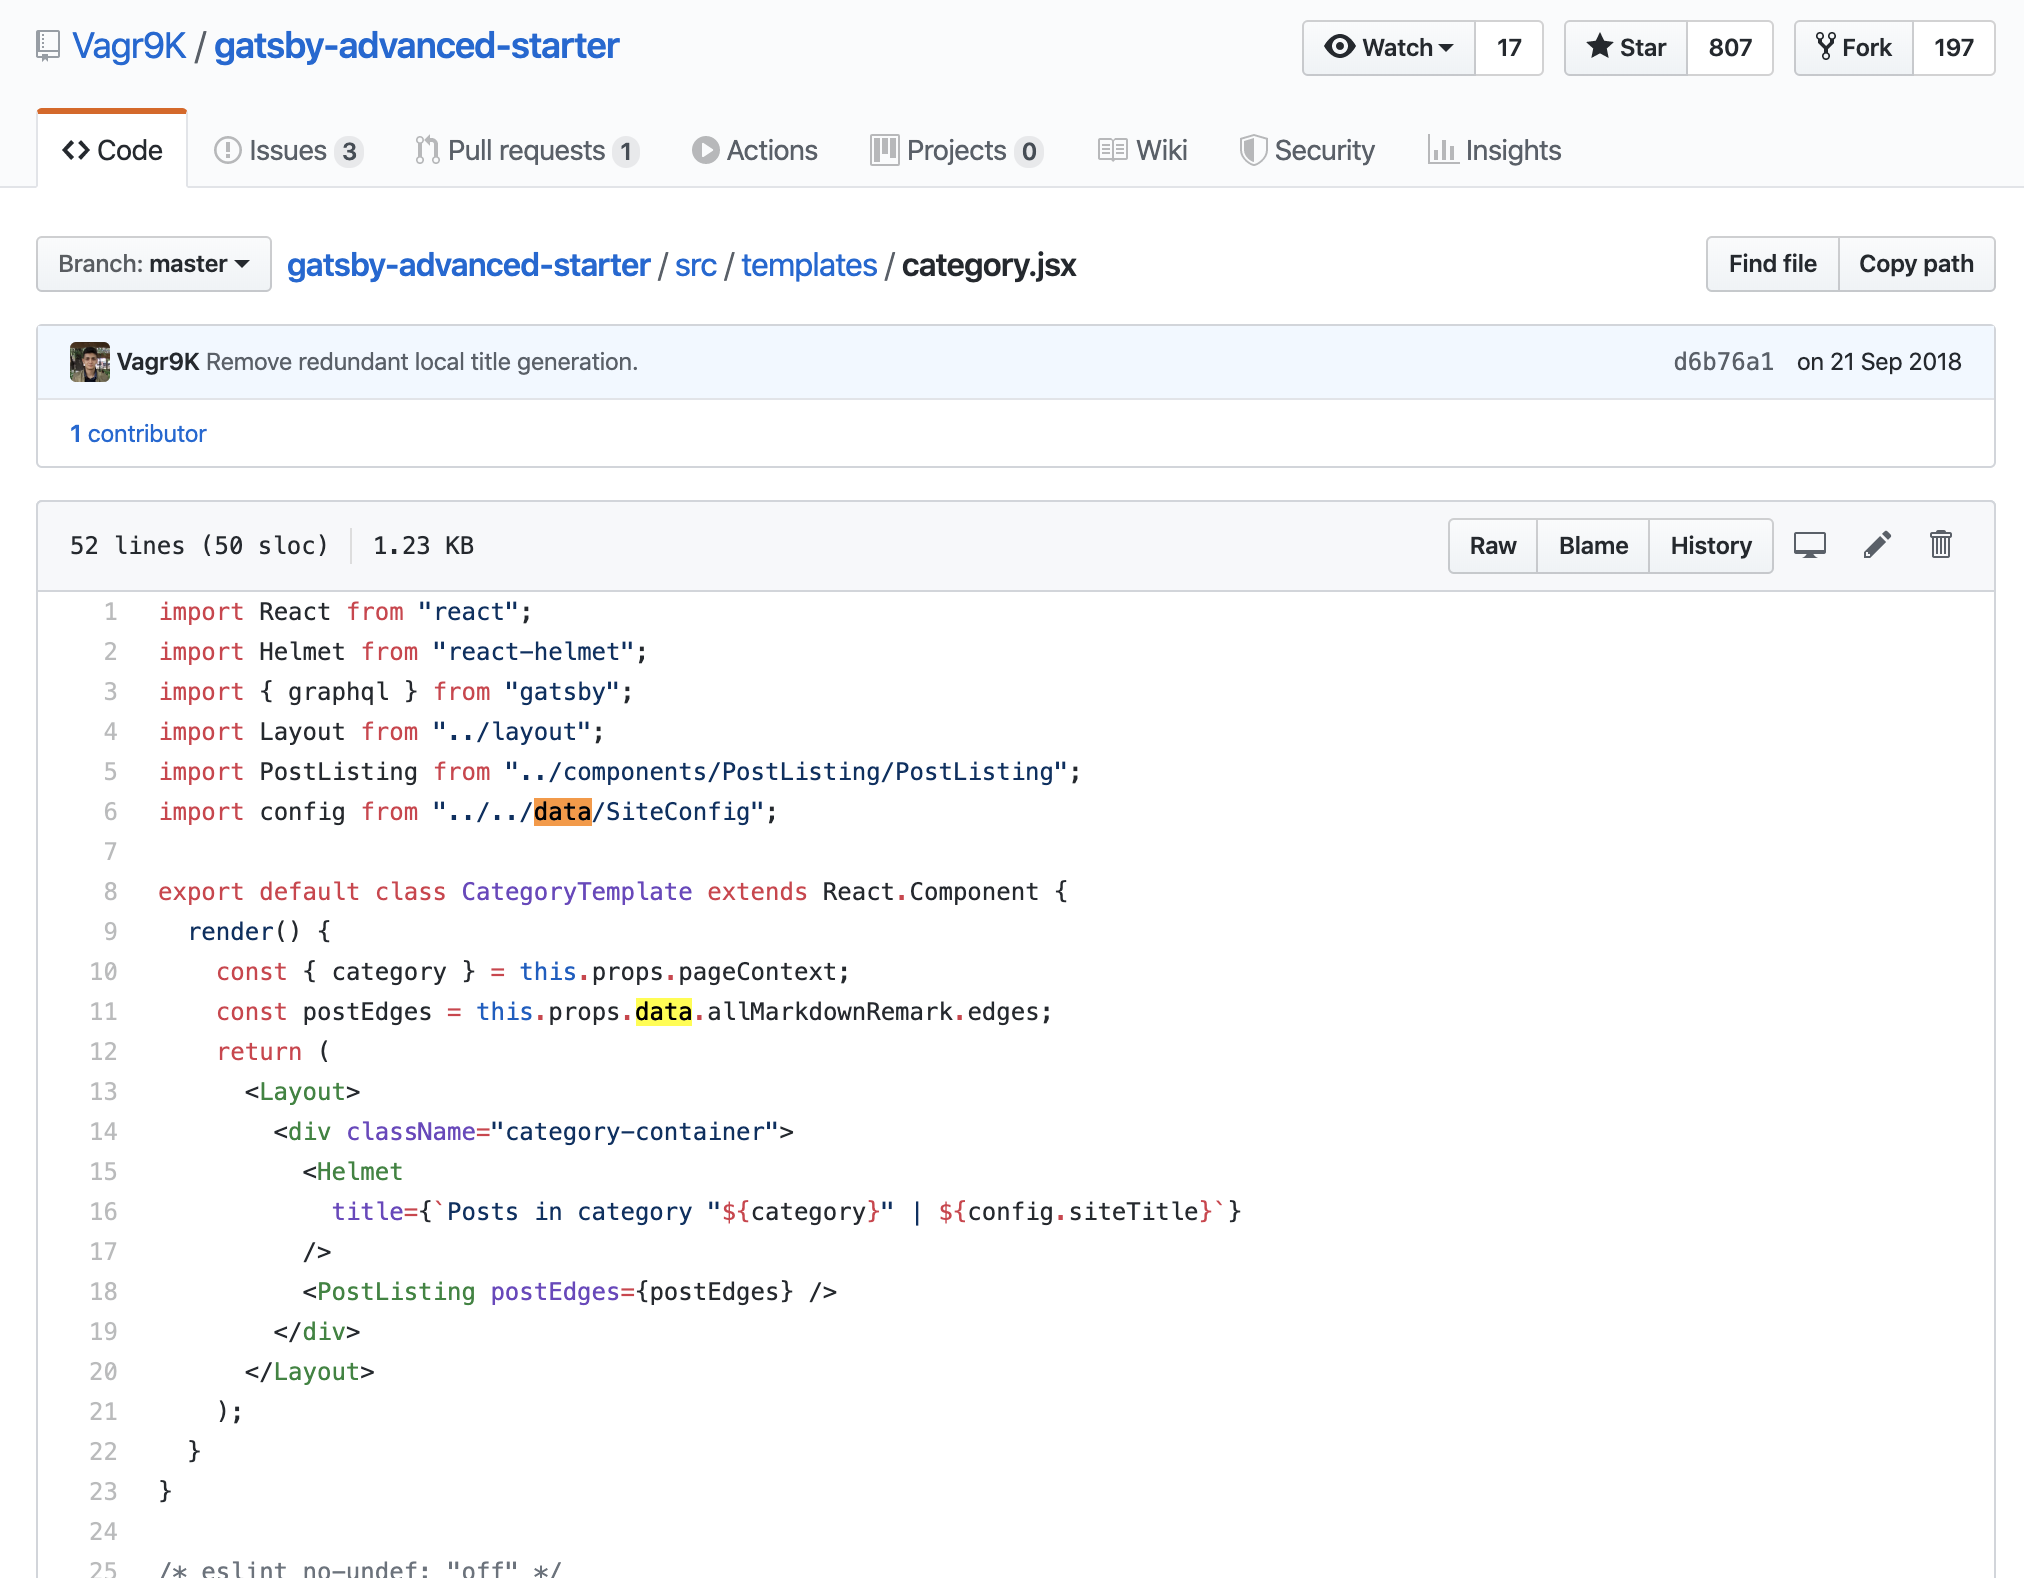The image size is (2024, 1578).
Task: View the 807 stargazers count
Action: (1730, 48)
